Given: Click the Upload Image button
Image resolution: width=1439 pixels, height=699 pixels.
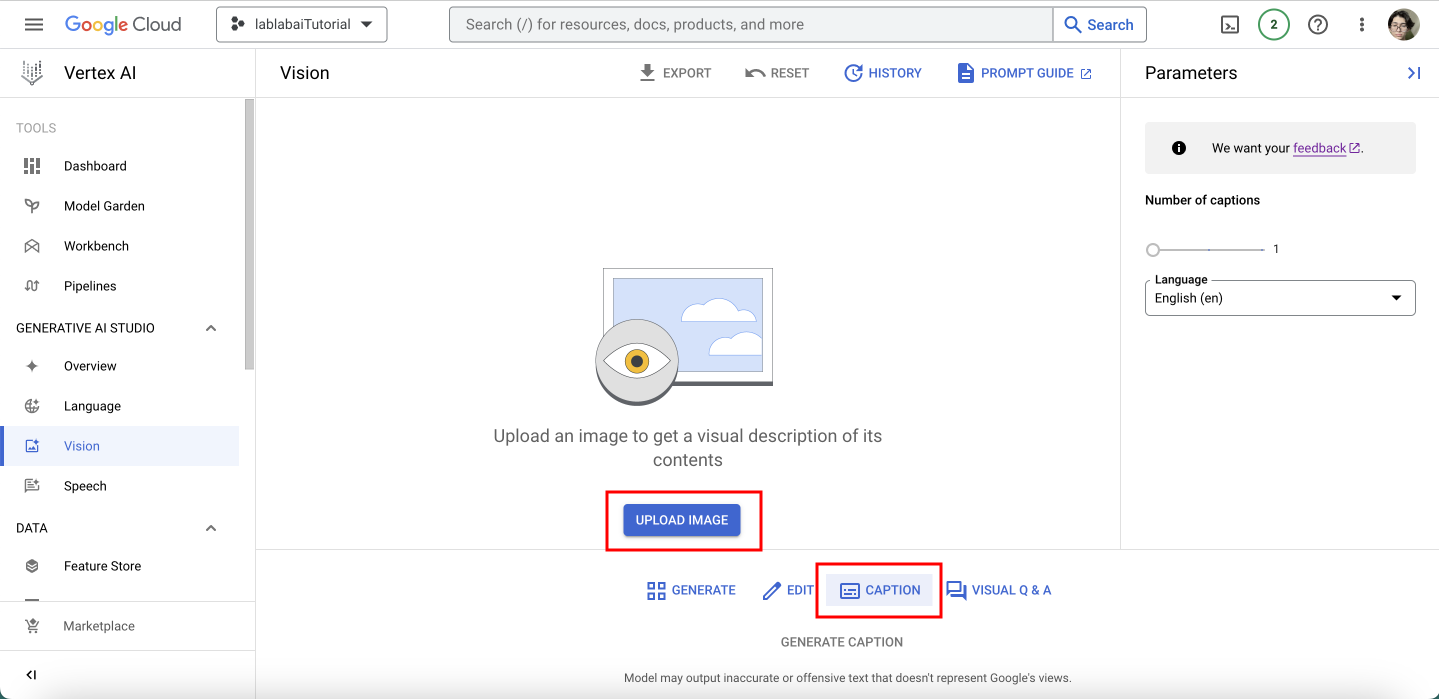Looking at the screenshot, I should (682, 520).
